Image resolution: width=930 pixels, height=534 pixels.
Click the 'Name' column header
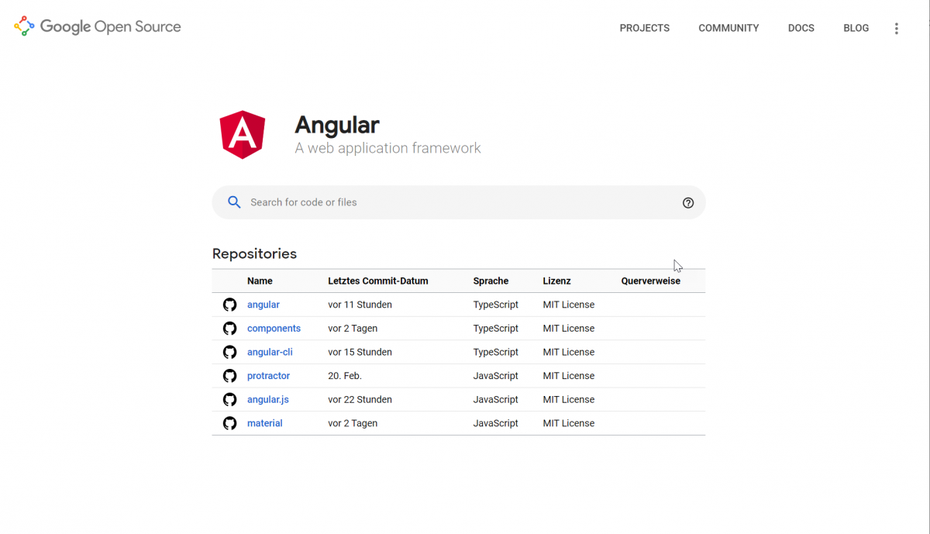pyautogui.click(x=260, y=281)
